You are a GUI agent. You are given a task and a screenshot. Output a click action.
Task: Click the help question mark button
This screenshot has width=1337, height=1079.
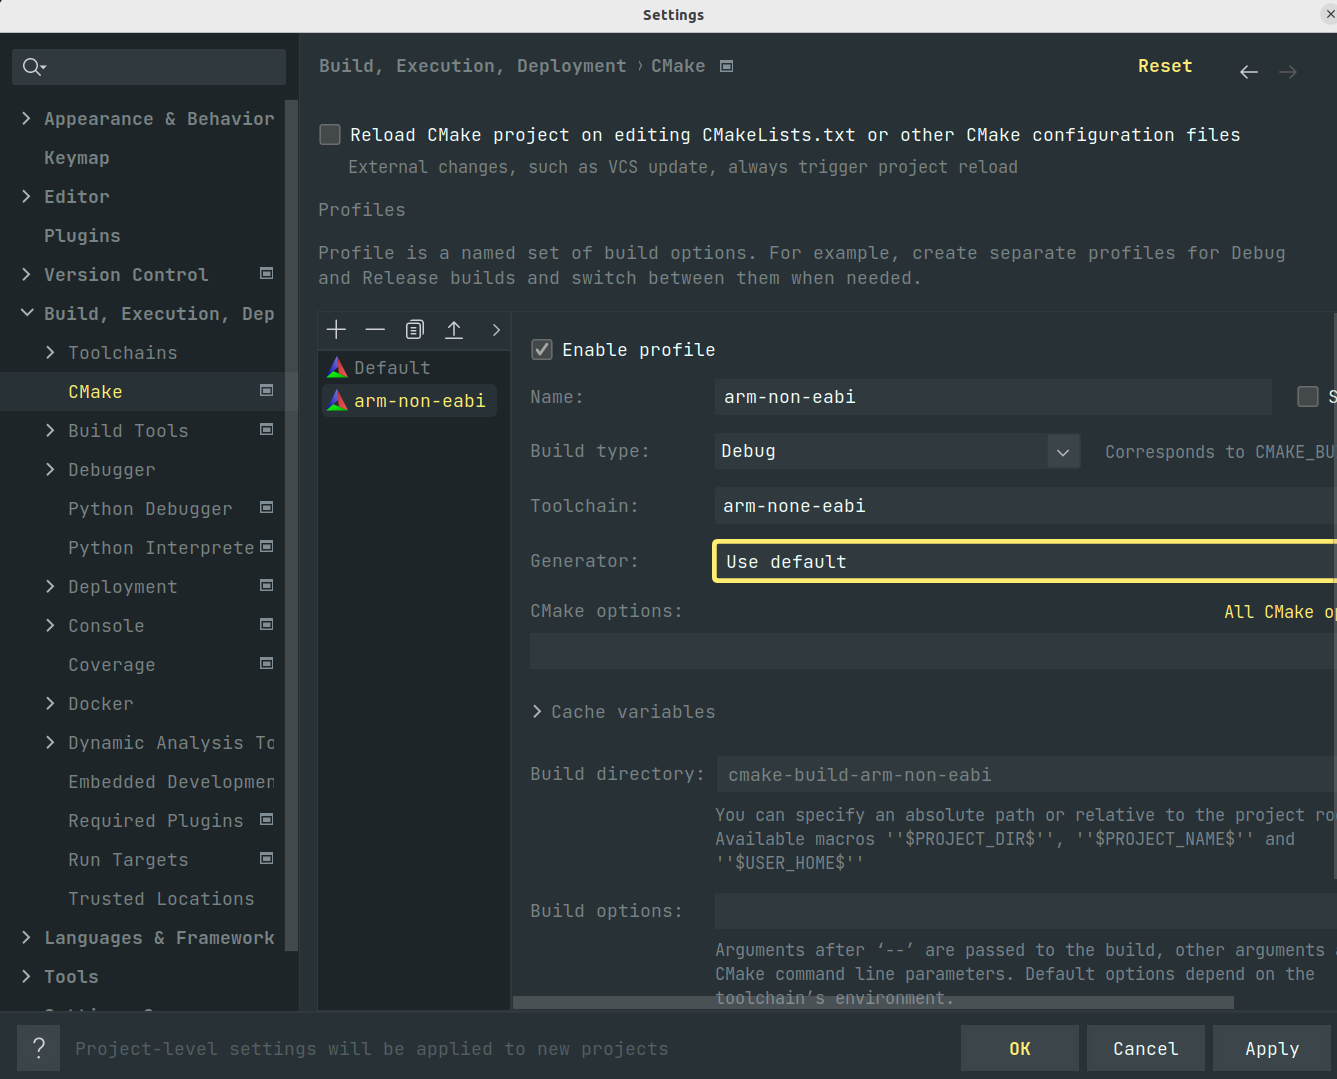(x=39, y=1048)
